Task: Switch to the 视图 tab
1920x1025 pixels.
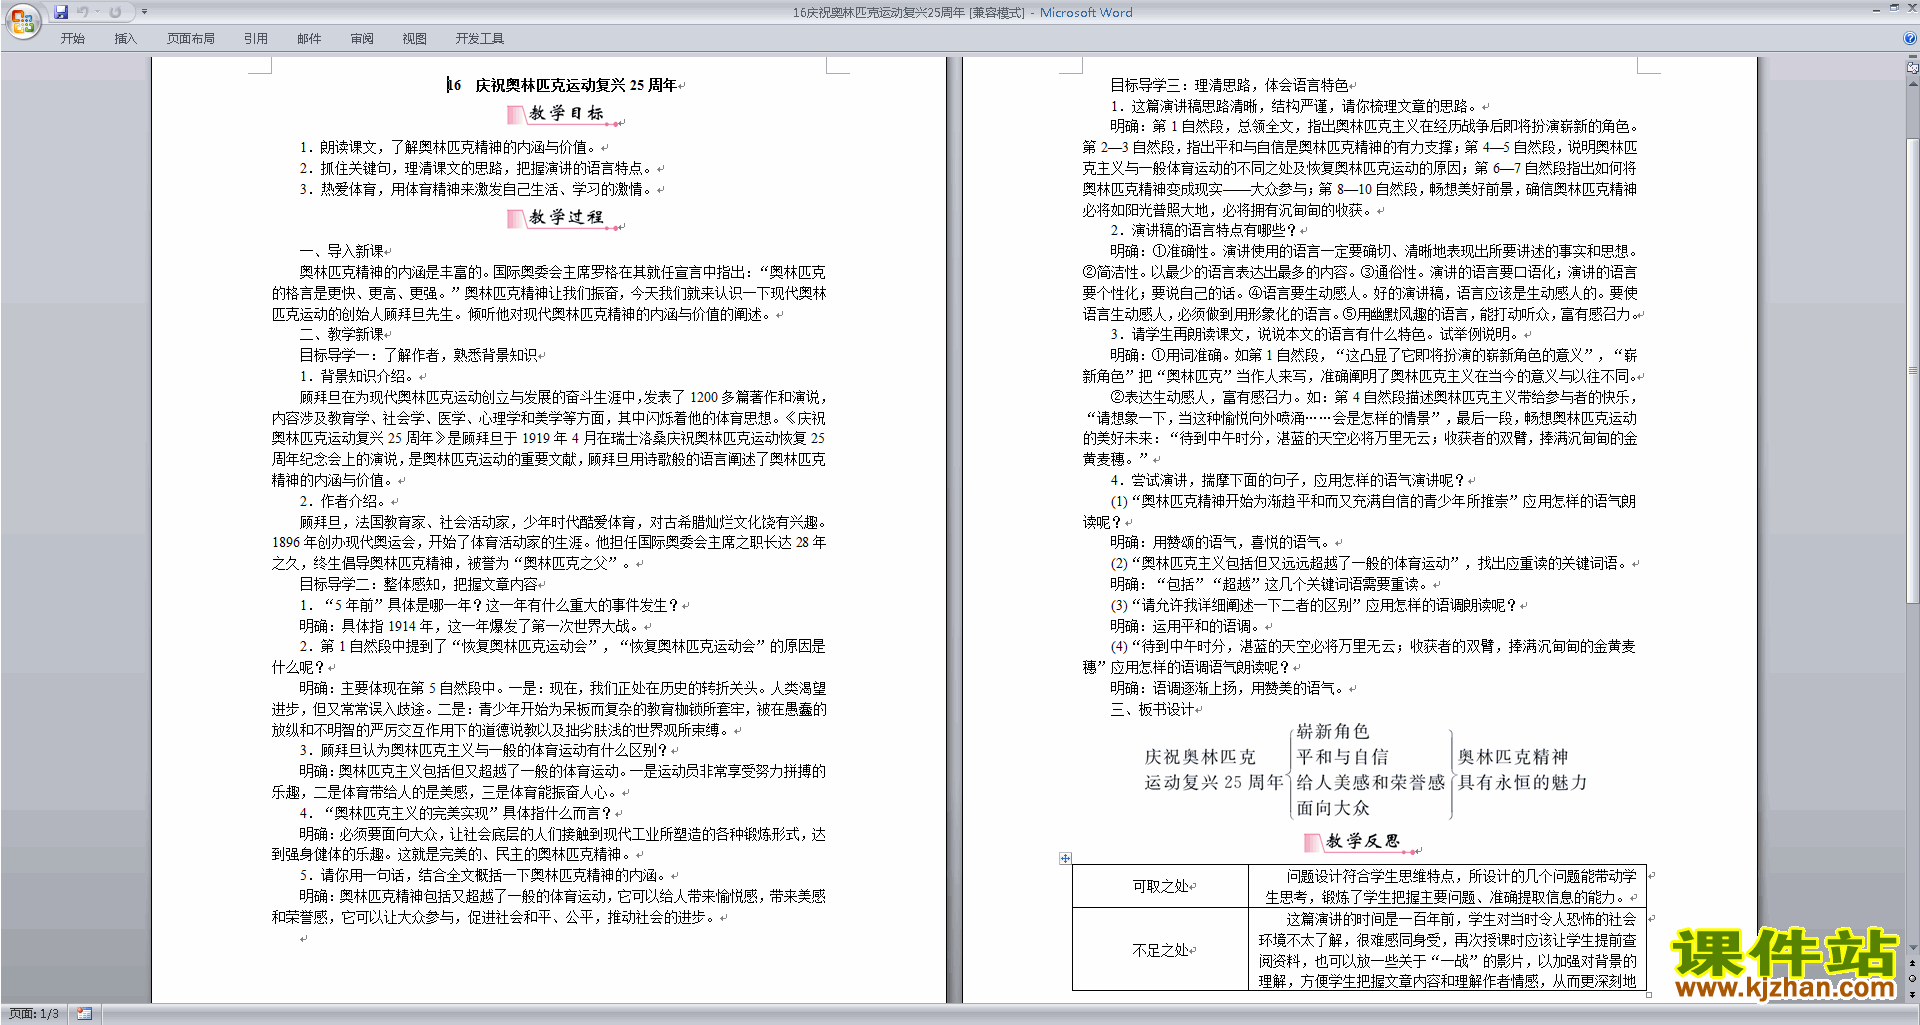Action: coord(414,38)
